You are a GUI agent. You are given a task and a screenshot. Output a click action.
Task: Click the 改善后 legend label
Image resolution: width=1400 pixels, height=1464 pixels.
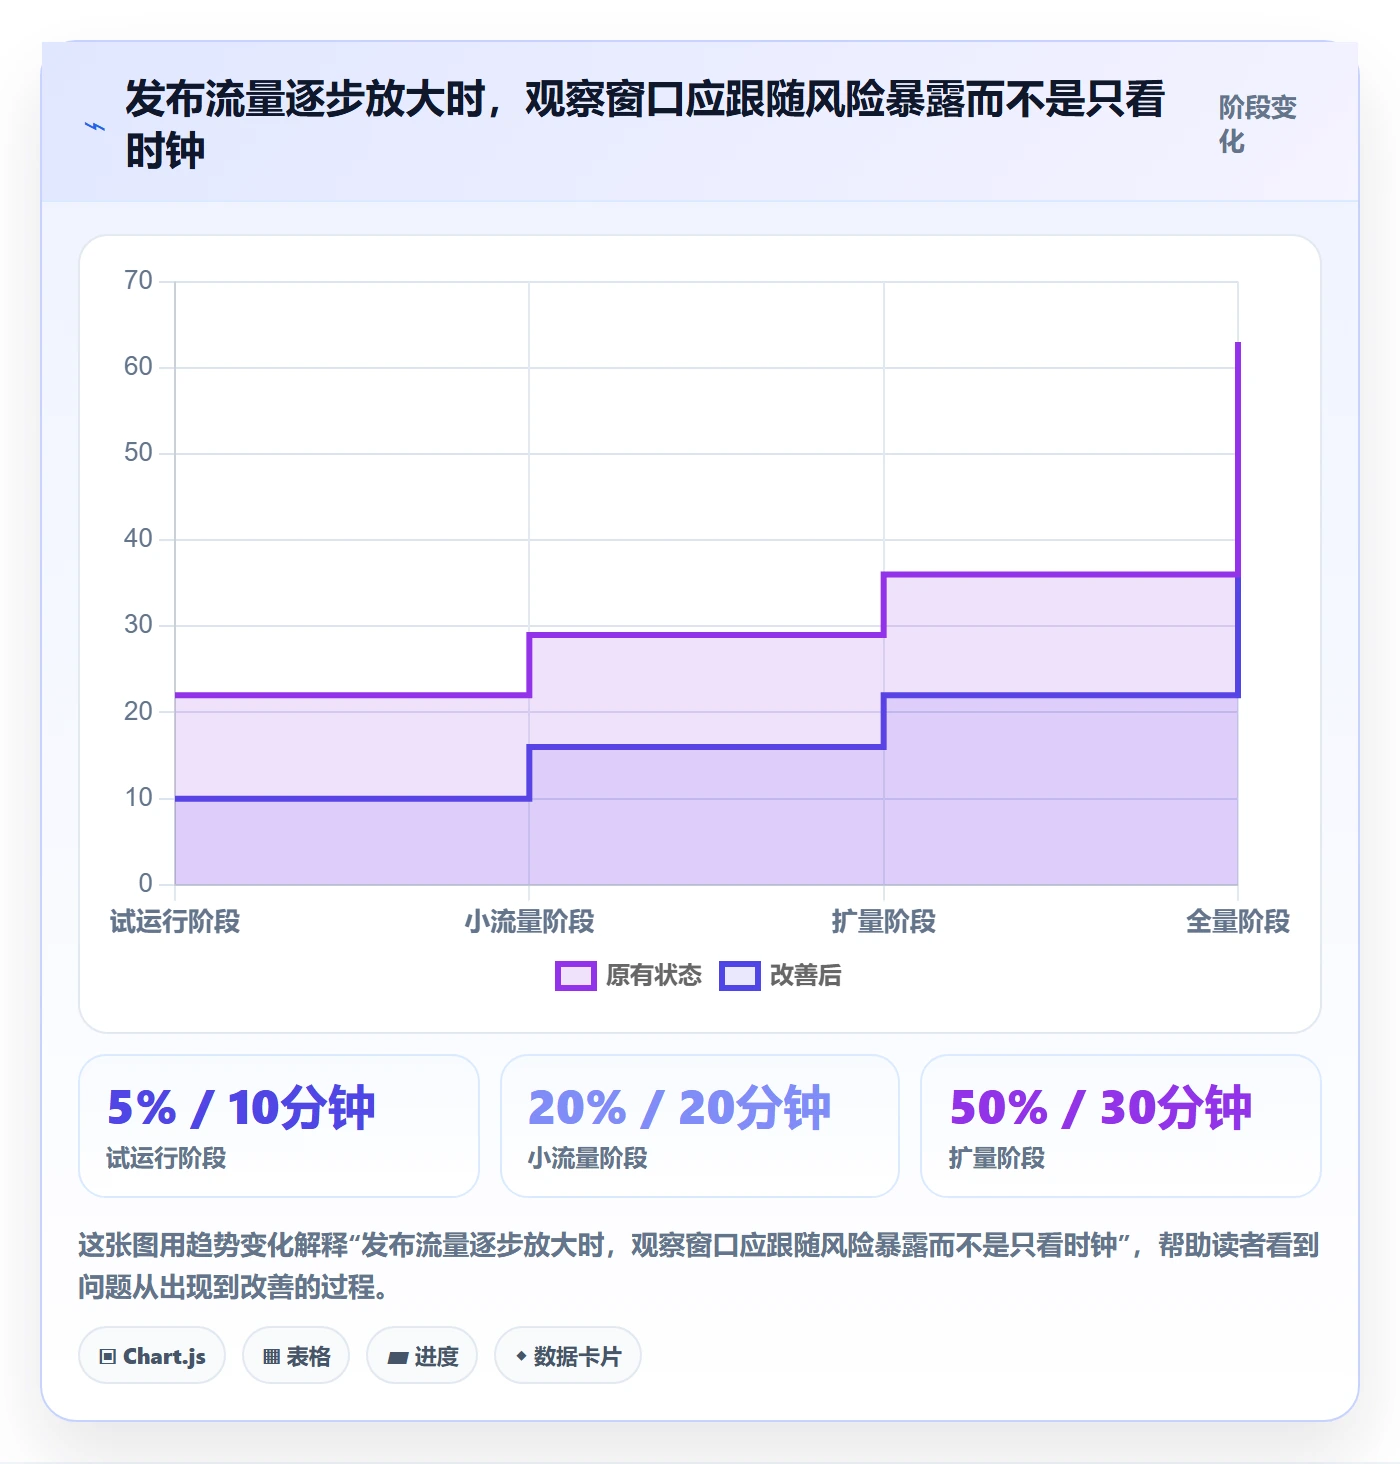[806, 976]
